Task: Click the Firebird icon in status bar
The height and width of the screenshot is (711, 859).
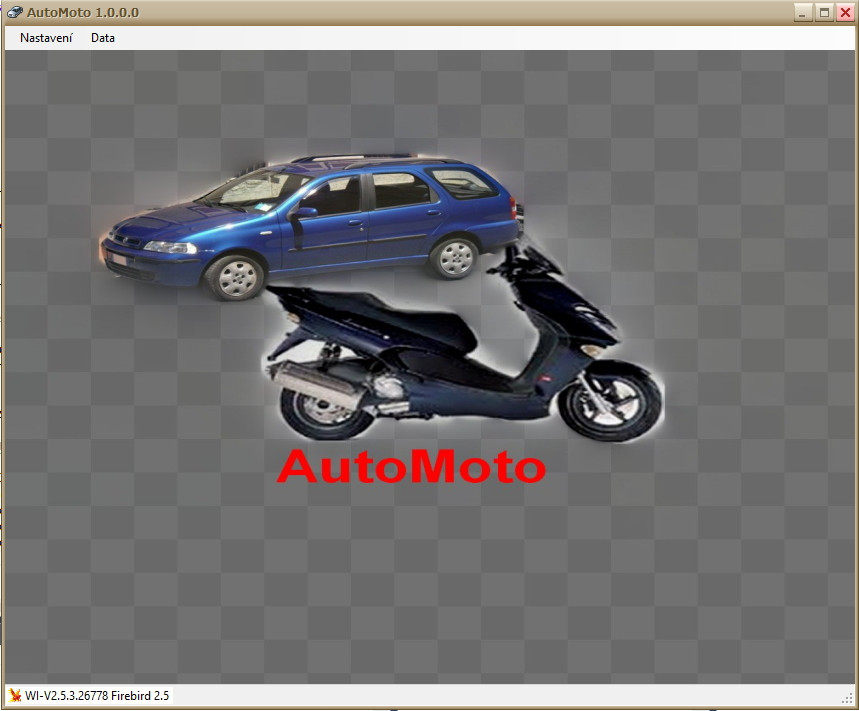Action: [x=15, y=696]
